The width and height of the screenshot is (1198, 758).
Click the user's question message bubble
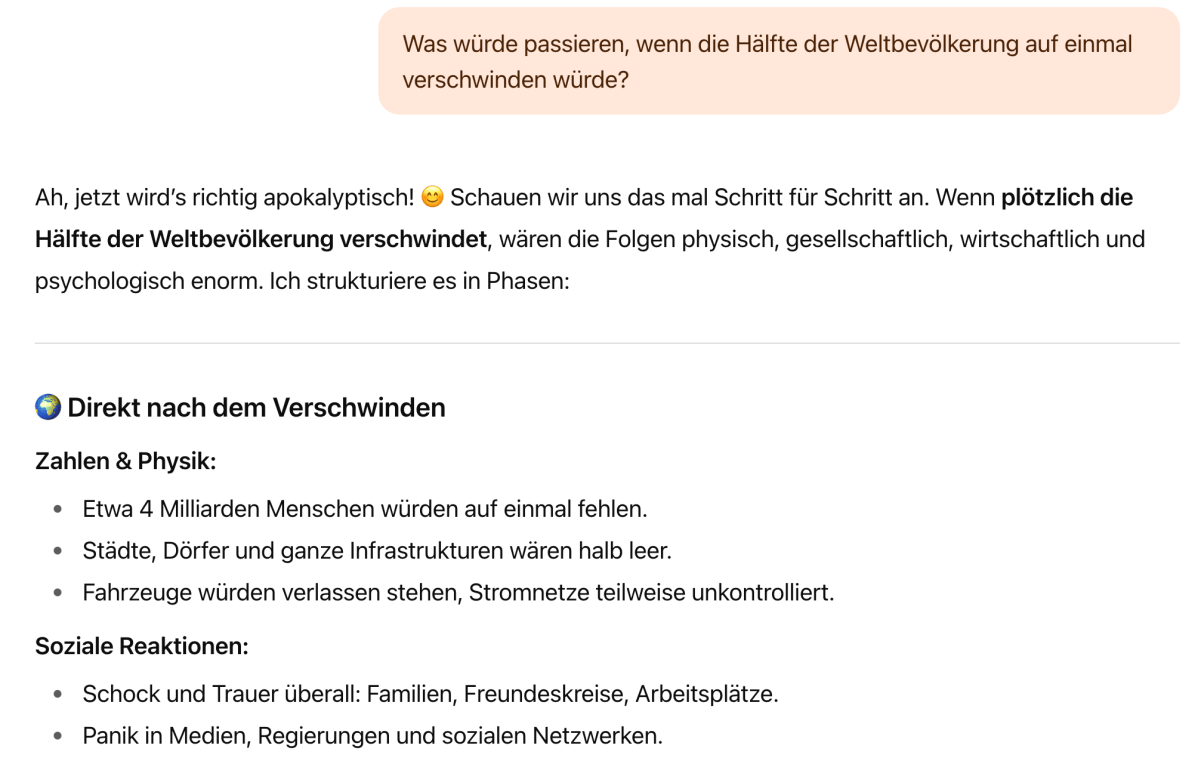click(x=778, y=61)
